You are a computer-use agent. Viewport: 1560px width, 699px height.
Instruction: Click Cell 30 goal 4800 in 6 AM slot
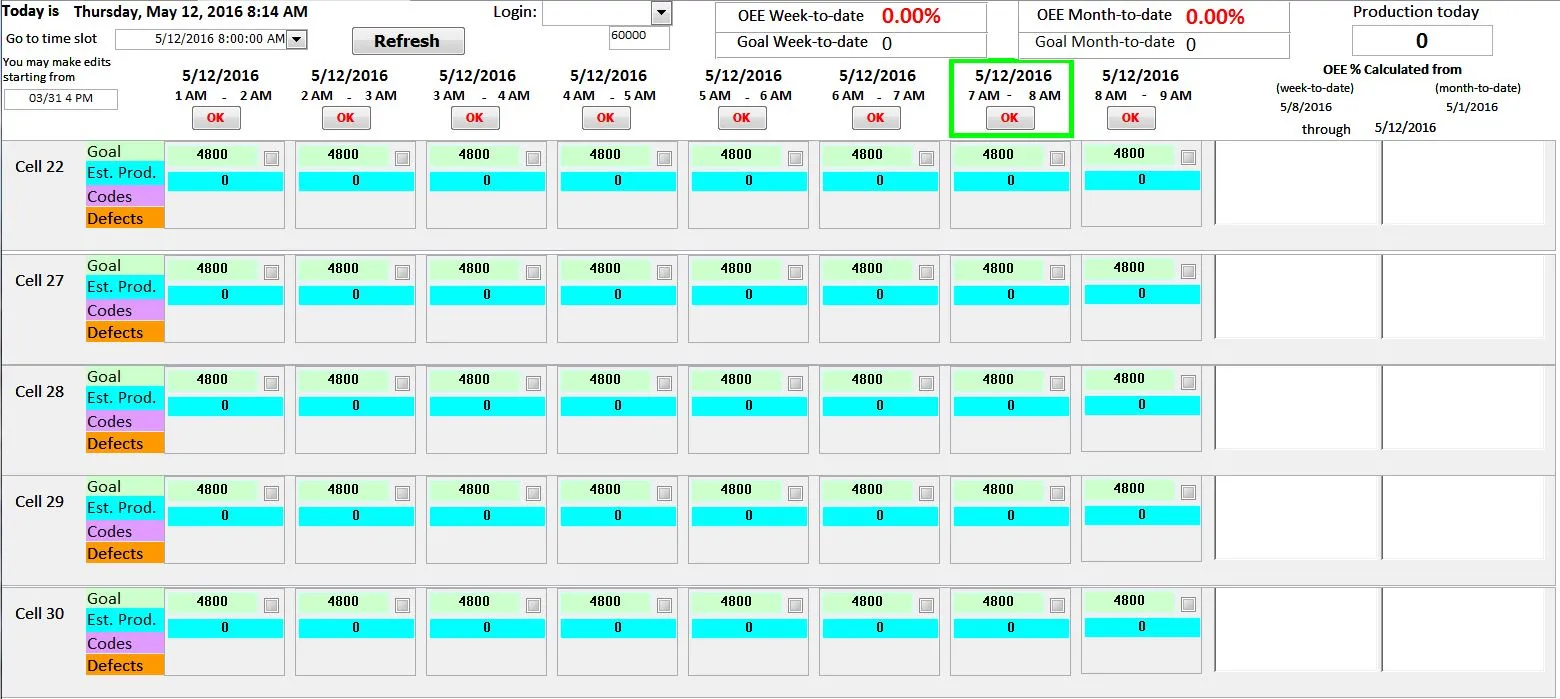(x=867, y=602)
